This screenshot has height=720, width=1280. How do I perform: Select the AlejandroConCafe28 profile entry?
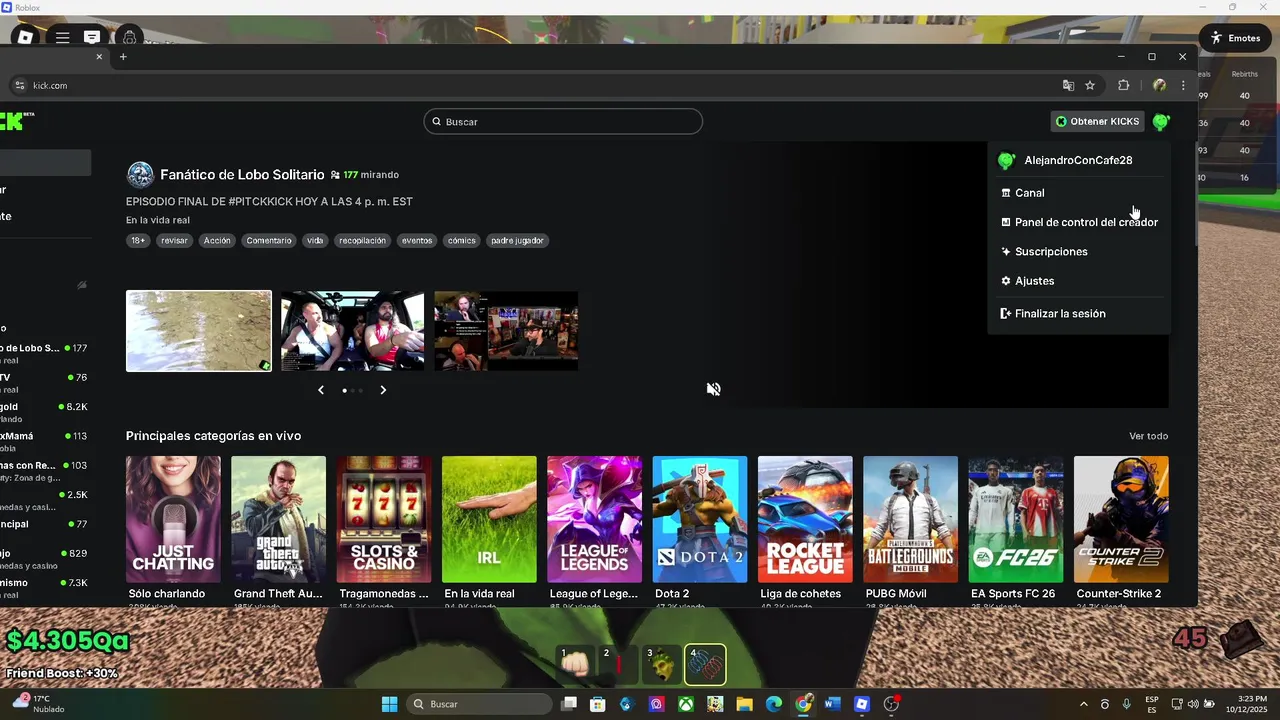point(1078,161)
